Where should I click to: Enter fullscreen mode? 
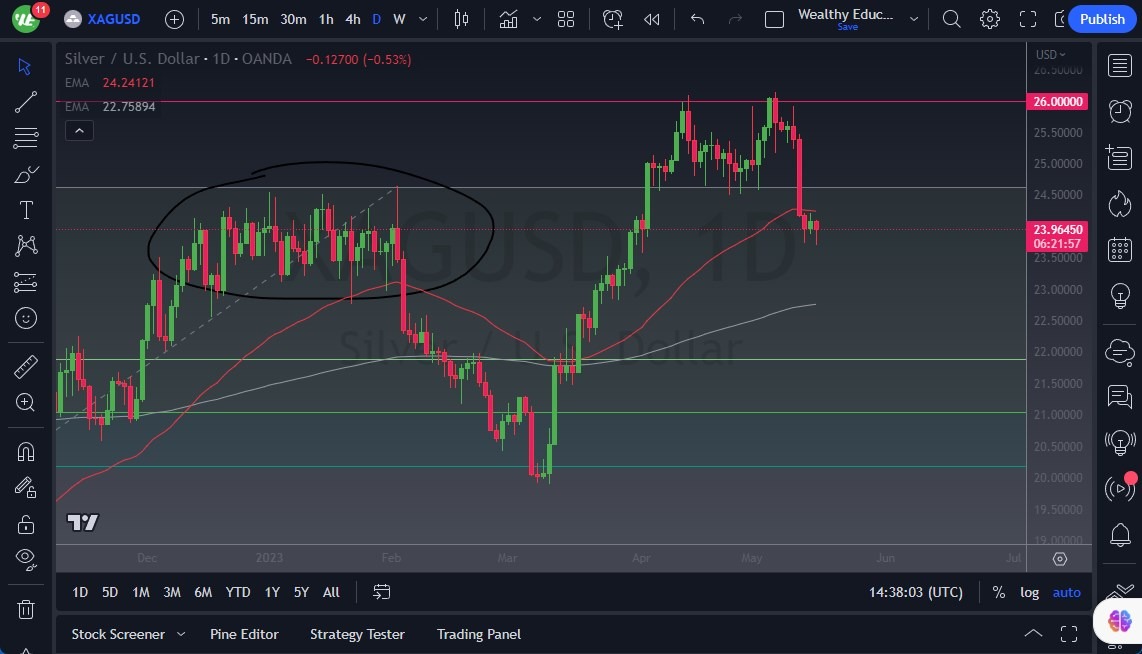click(x=1028, y=20)
